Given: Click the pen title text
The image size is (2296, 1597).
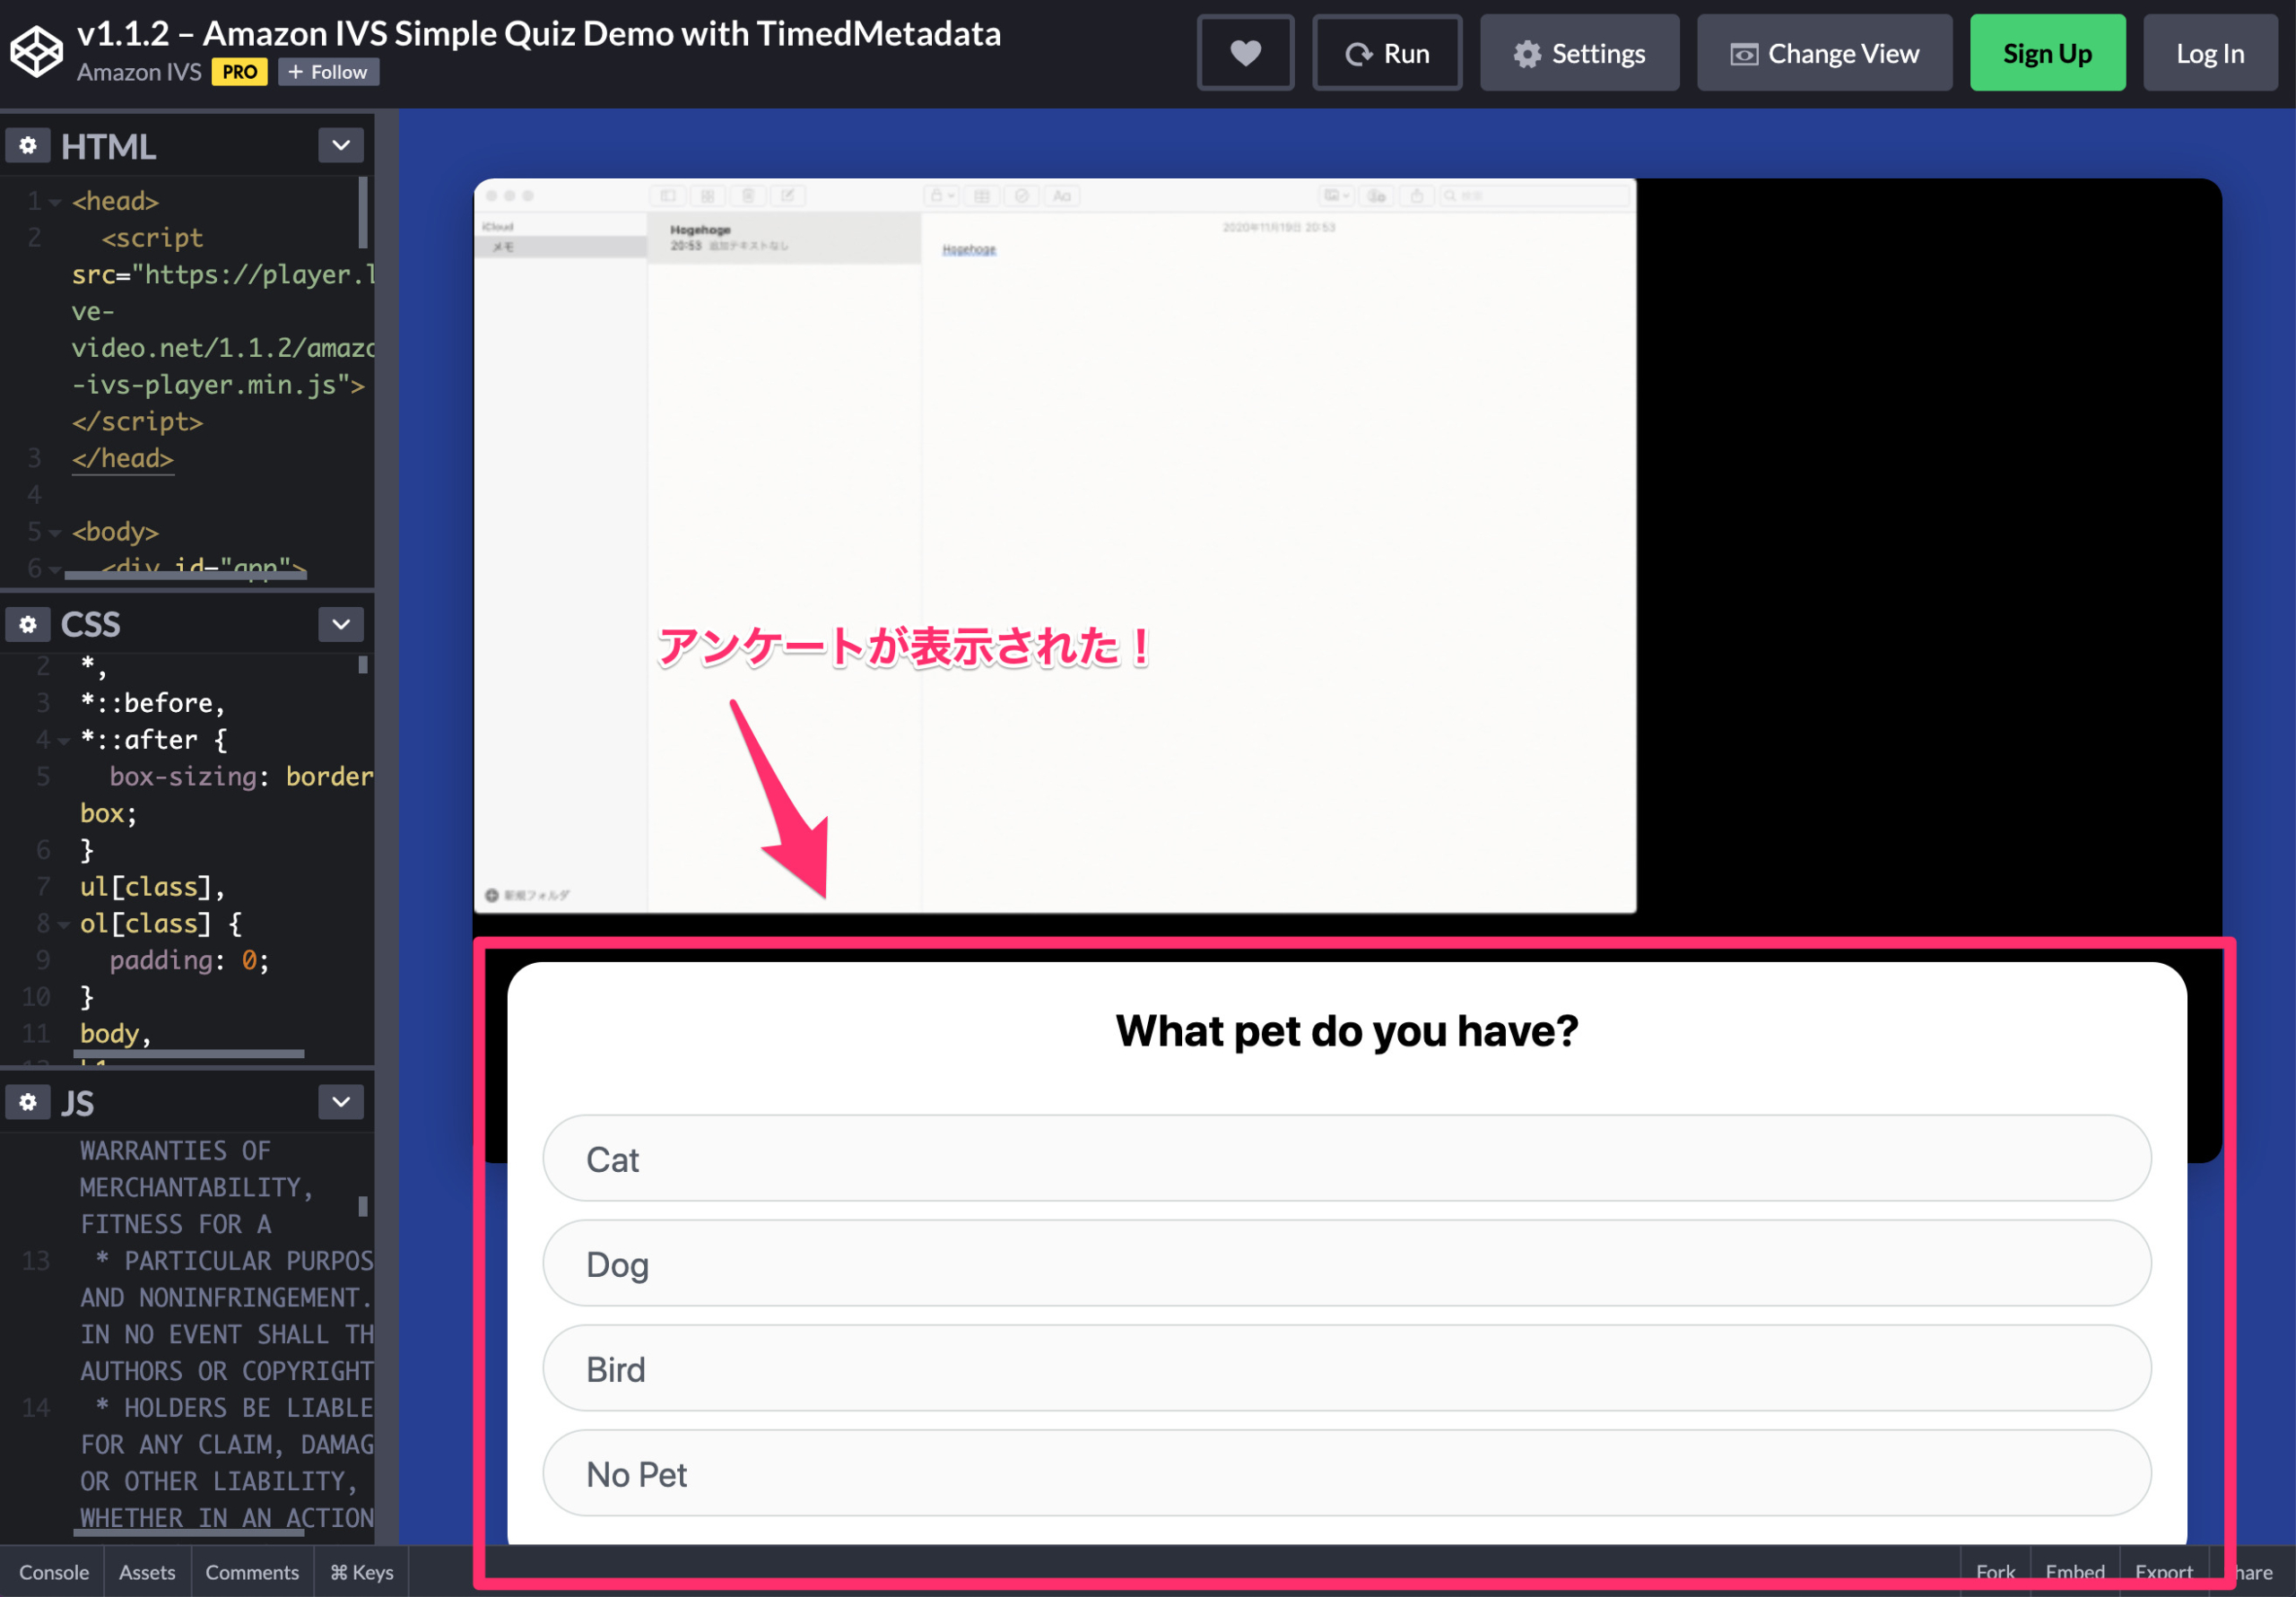Looking at the screenshot, I should [539, 34].
